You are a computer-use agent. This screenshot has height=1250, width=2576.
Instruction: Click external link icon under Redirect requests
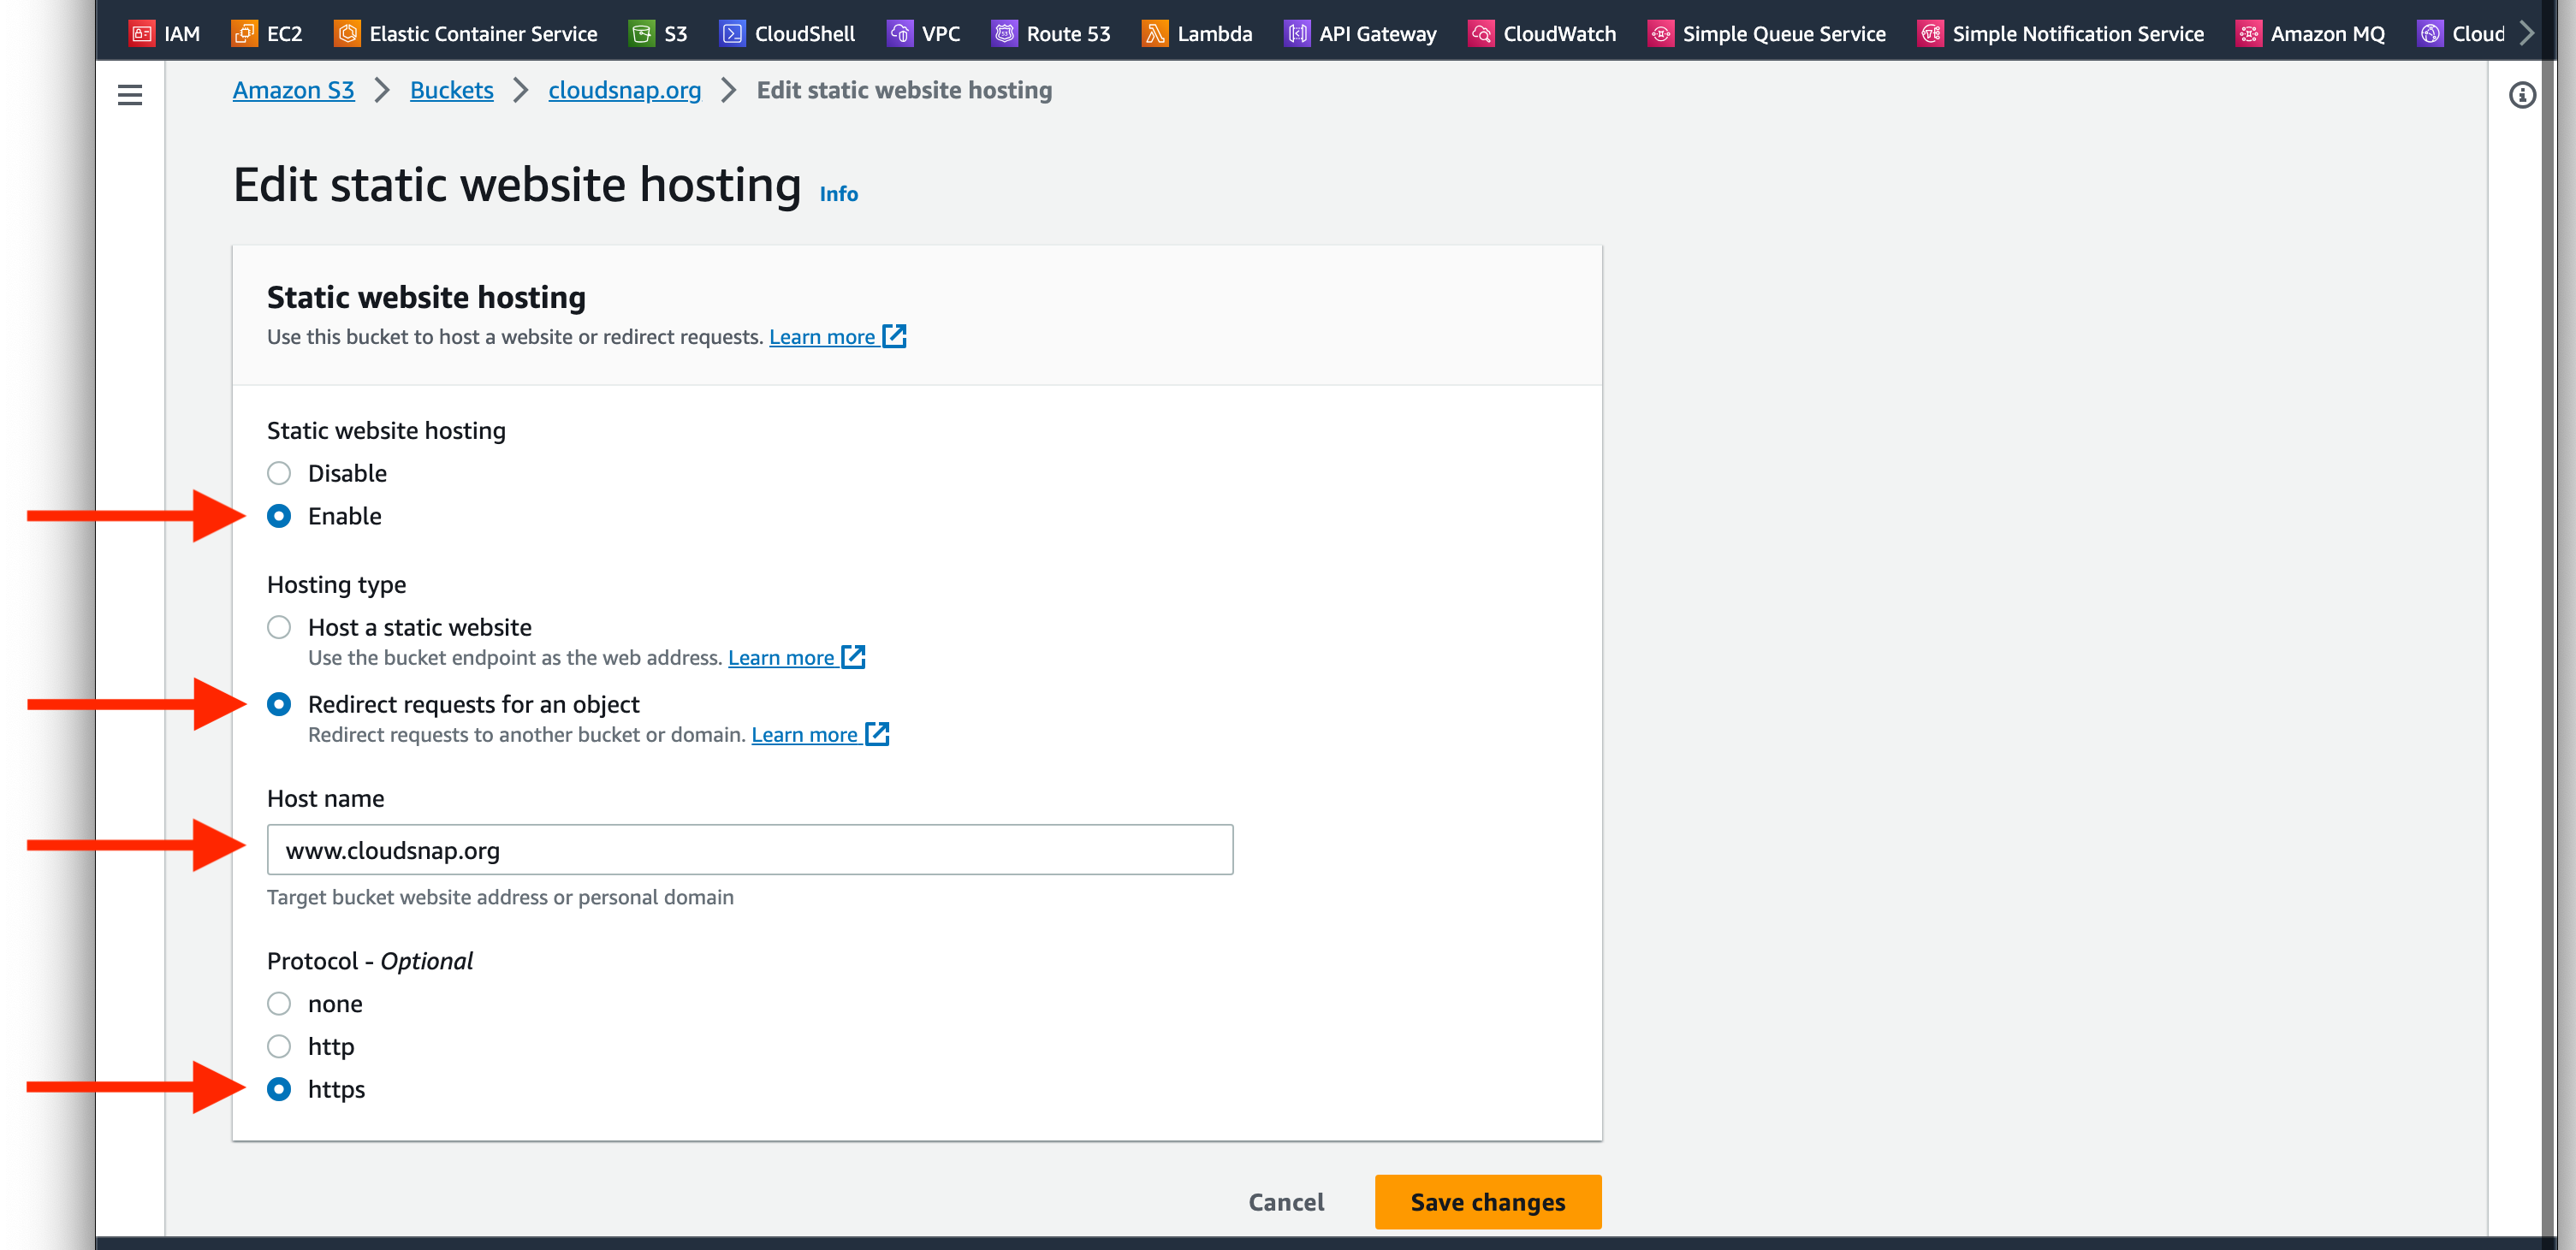pos(877,734)
